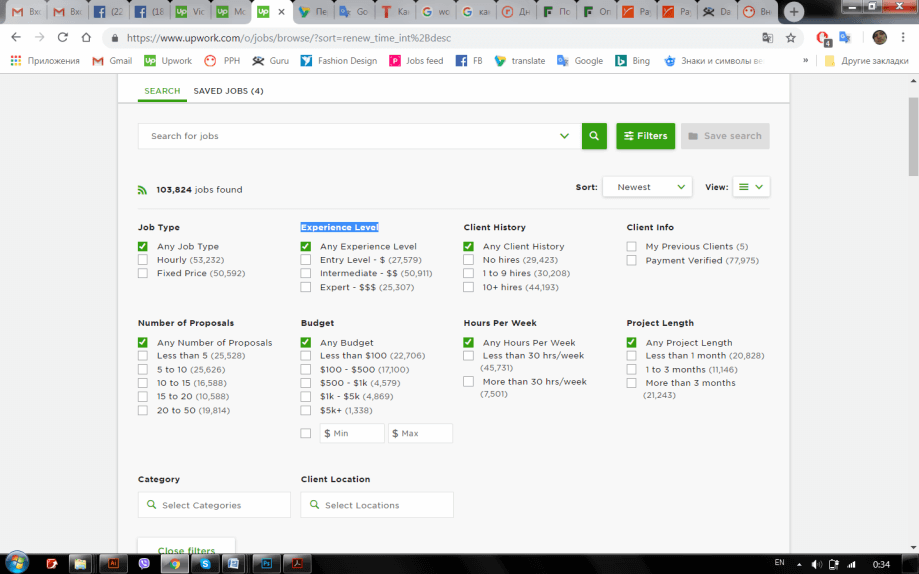Open the Select Locations selector
Viewport: 919px width, 574px height.
377,505
